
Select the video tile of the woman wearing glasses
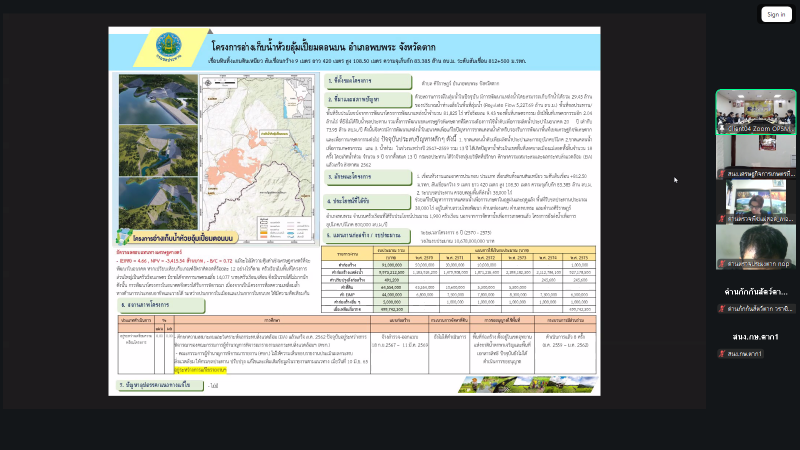[756, 202]
